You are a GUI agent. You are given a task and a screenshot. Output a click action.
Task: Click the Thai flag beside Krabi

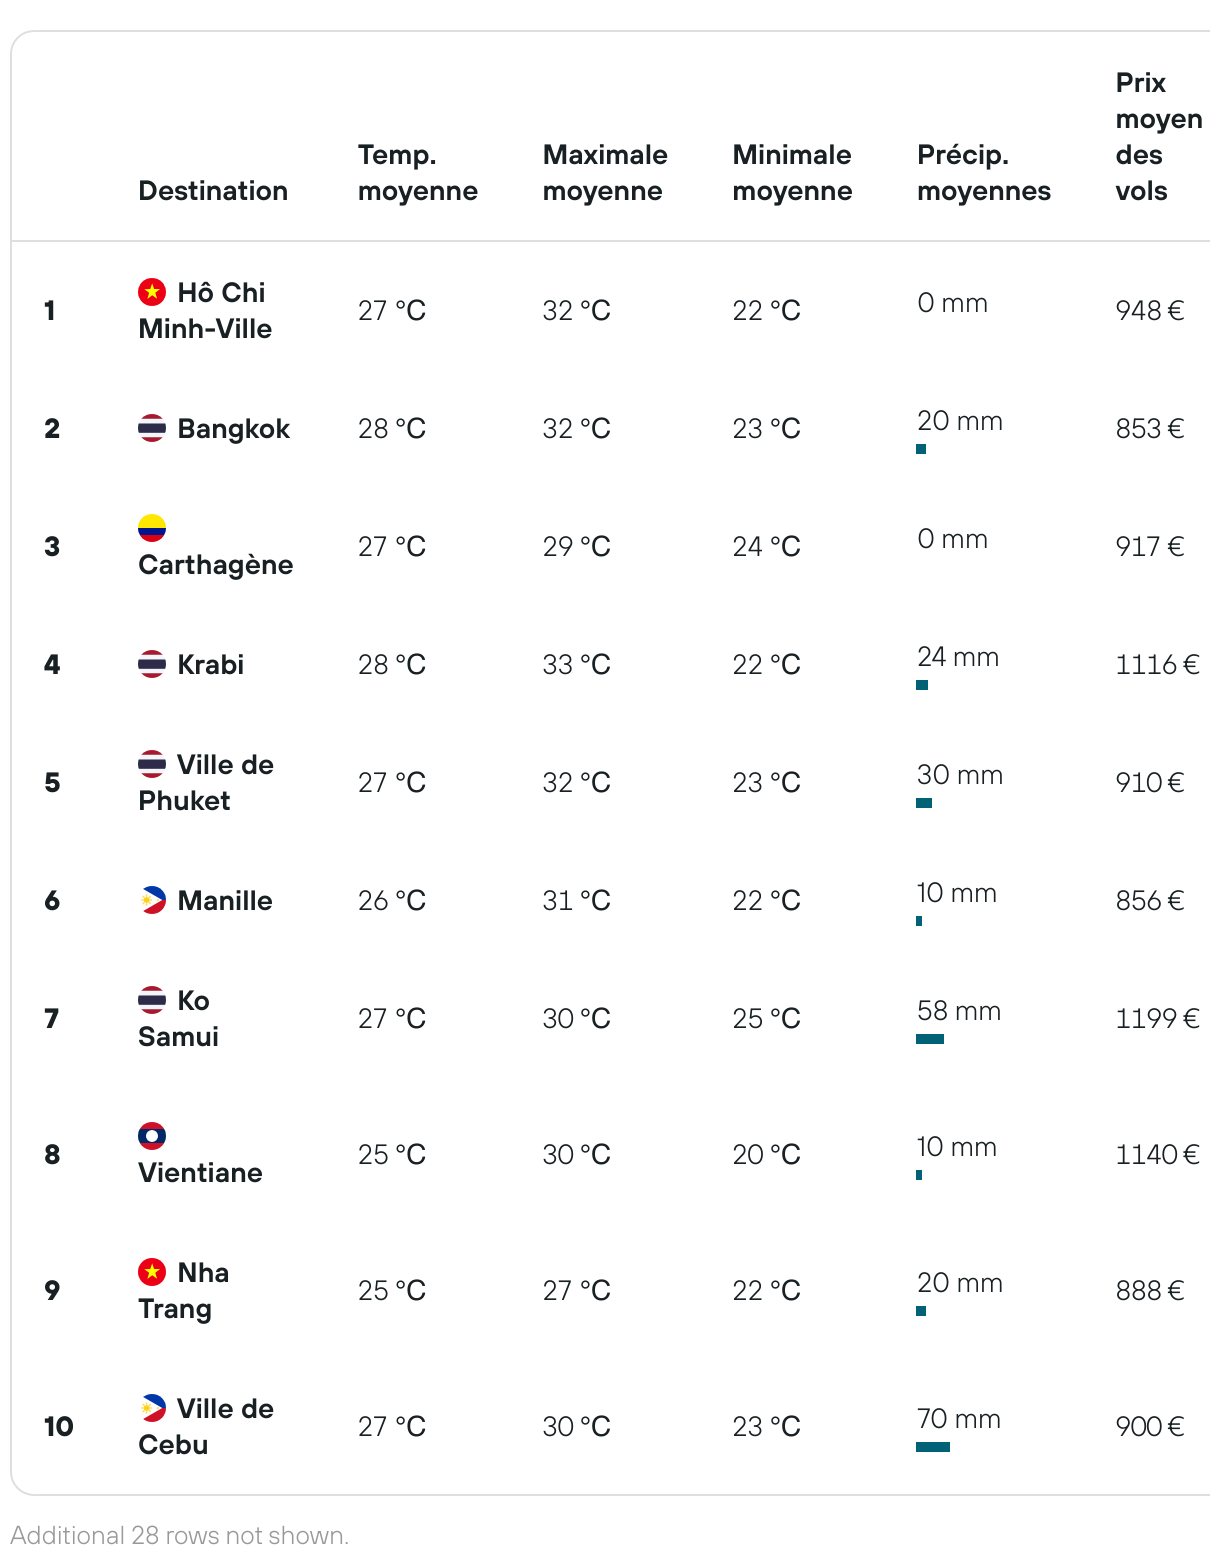152,664
